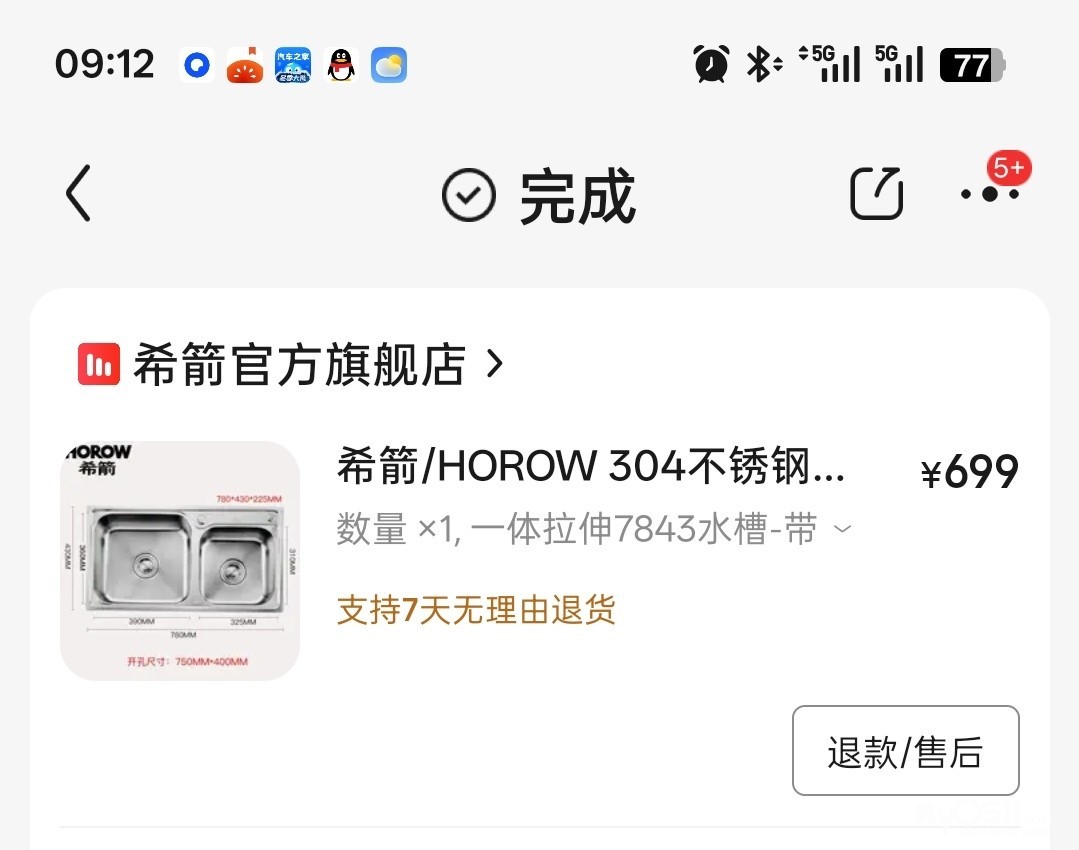Open the share icon in header
The image size is (1079, 850).
(x=876, y=193)
